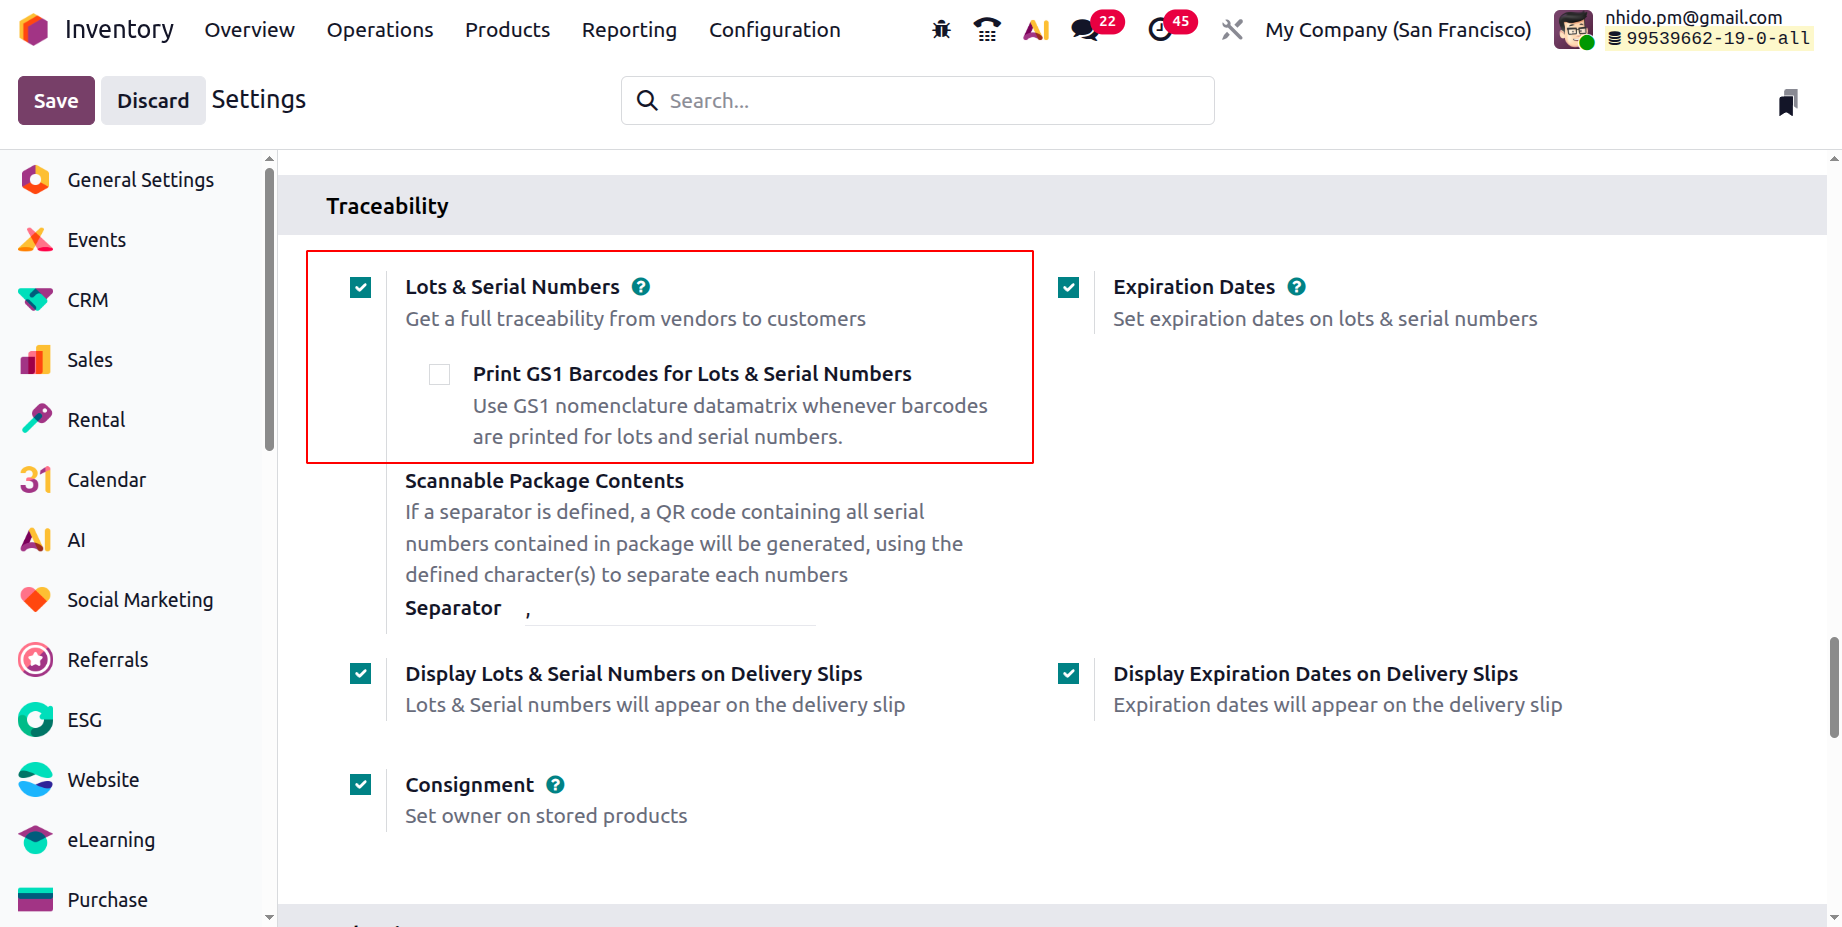The image size is (1842, 927).
Task: Uncheck Display Expiration Dates on Delivery Slips
Action: [1067, 673]
